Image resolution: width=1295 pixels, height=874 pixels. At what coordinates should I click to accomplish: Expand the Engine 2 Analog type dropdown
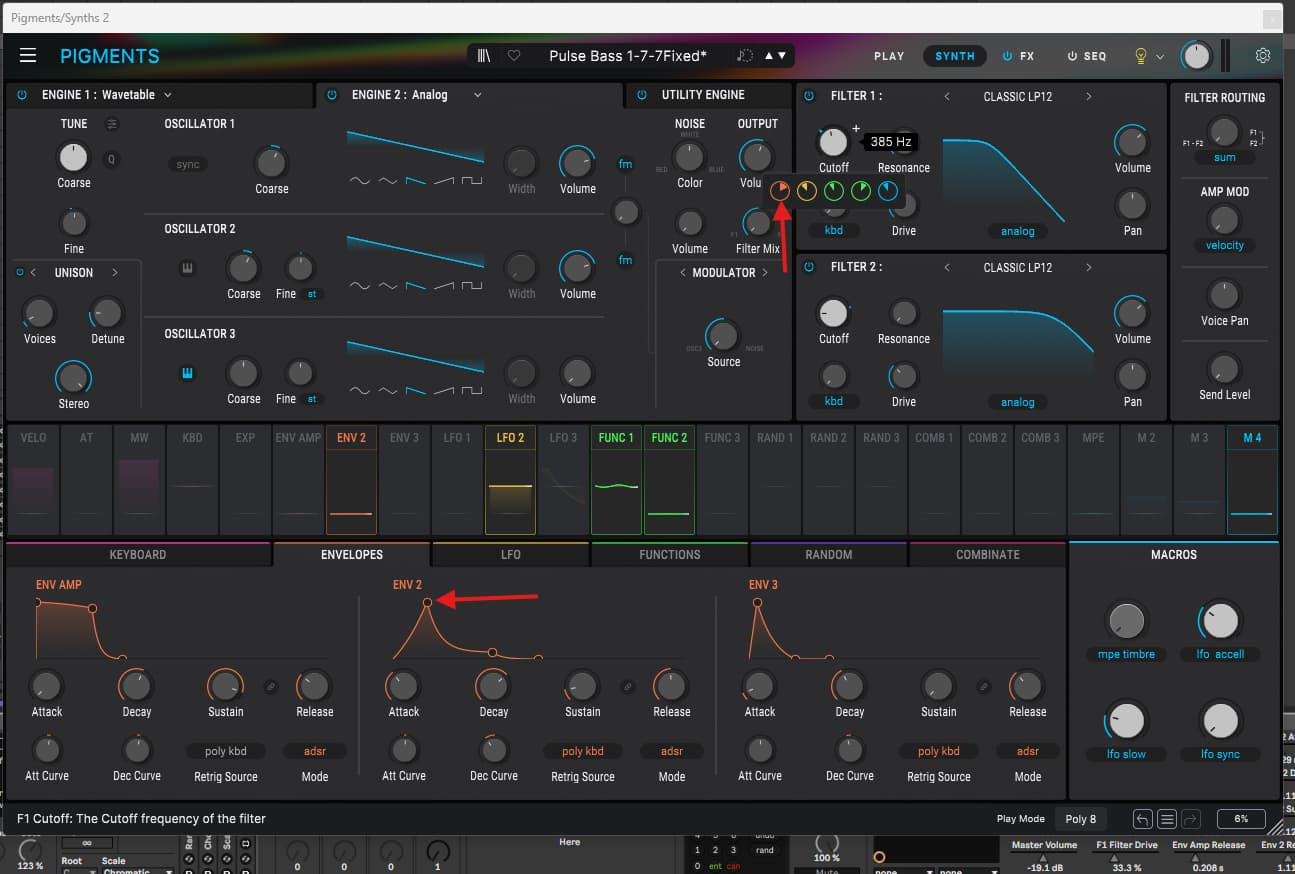pyautogui.click(x=477, y=95)
